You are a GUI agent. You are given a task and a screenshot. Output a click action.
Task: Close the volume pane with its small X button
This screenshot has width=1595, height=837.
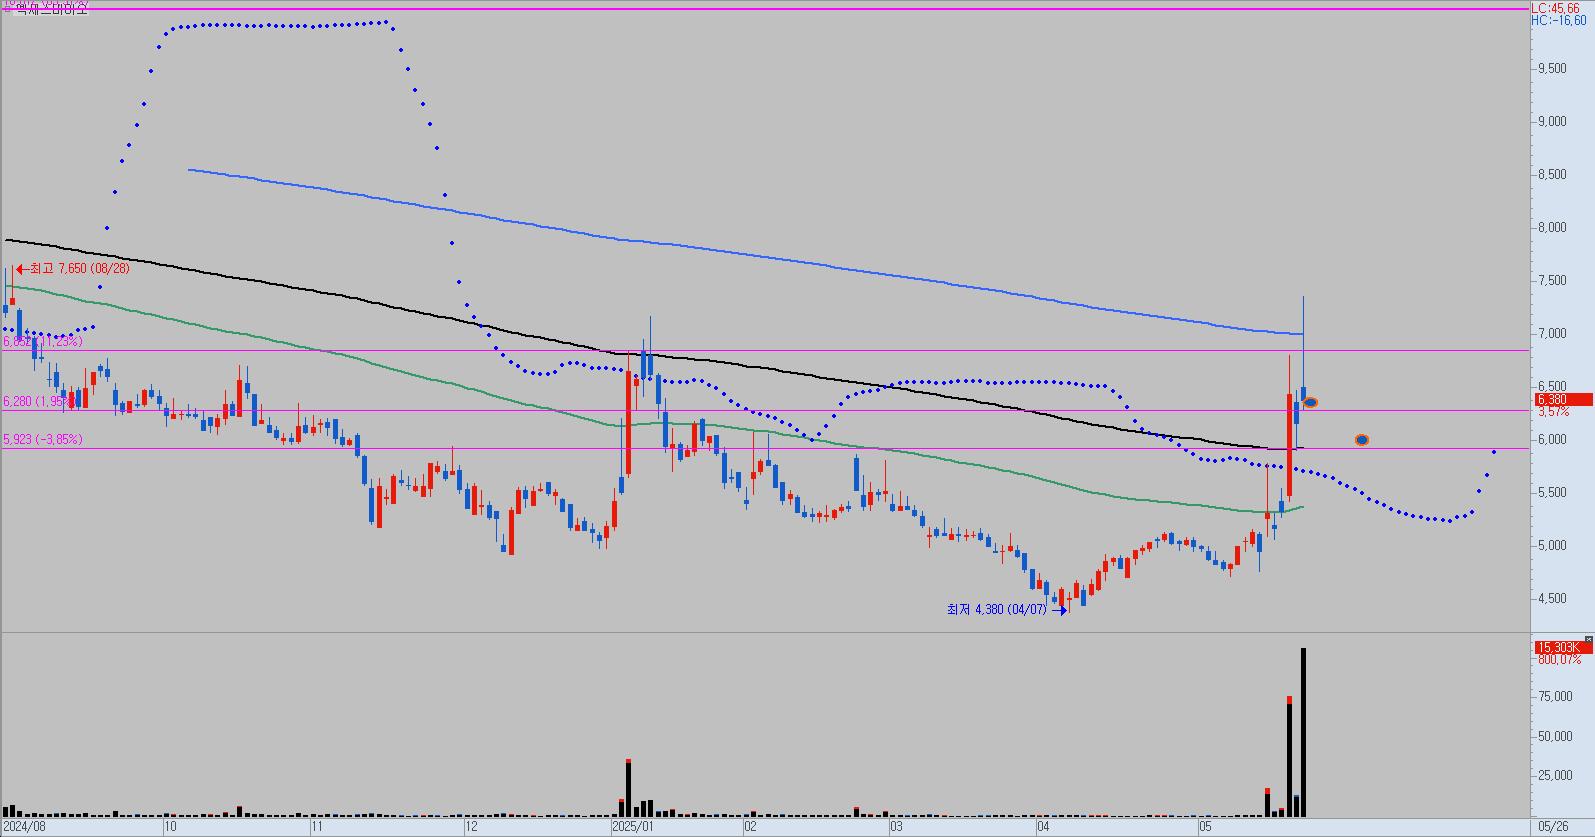tap(1588, 638)
